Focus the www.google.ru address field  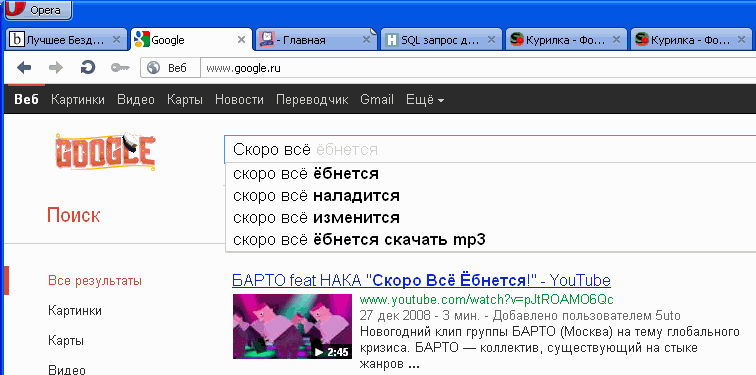tap(477, 68)
